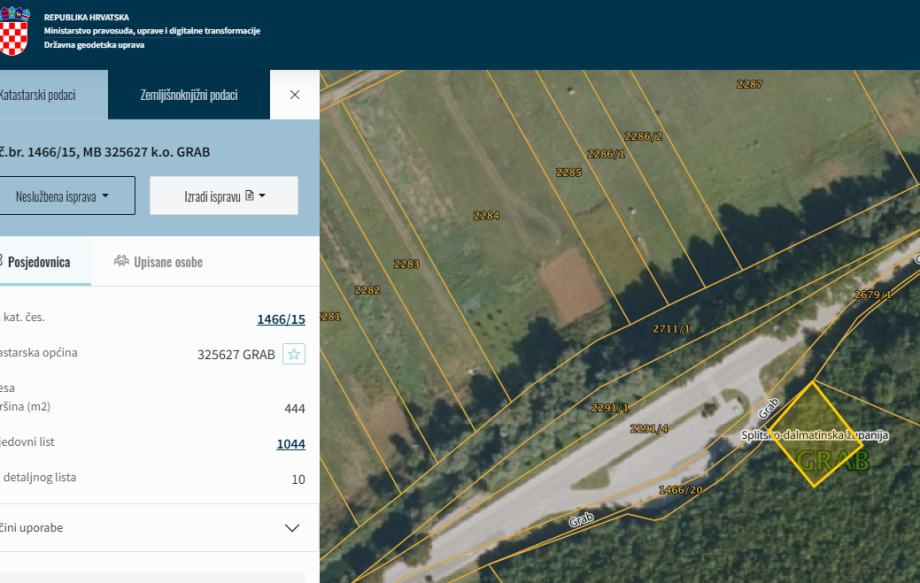Image resolution: width=920 pixels, height=583 pixels.
Task: Click parcel 2284 label on map
Action: click(486, 216)
